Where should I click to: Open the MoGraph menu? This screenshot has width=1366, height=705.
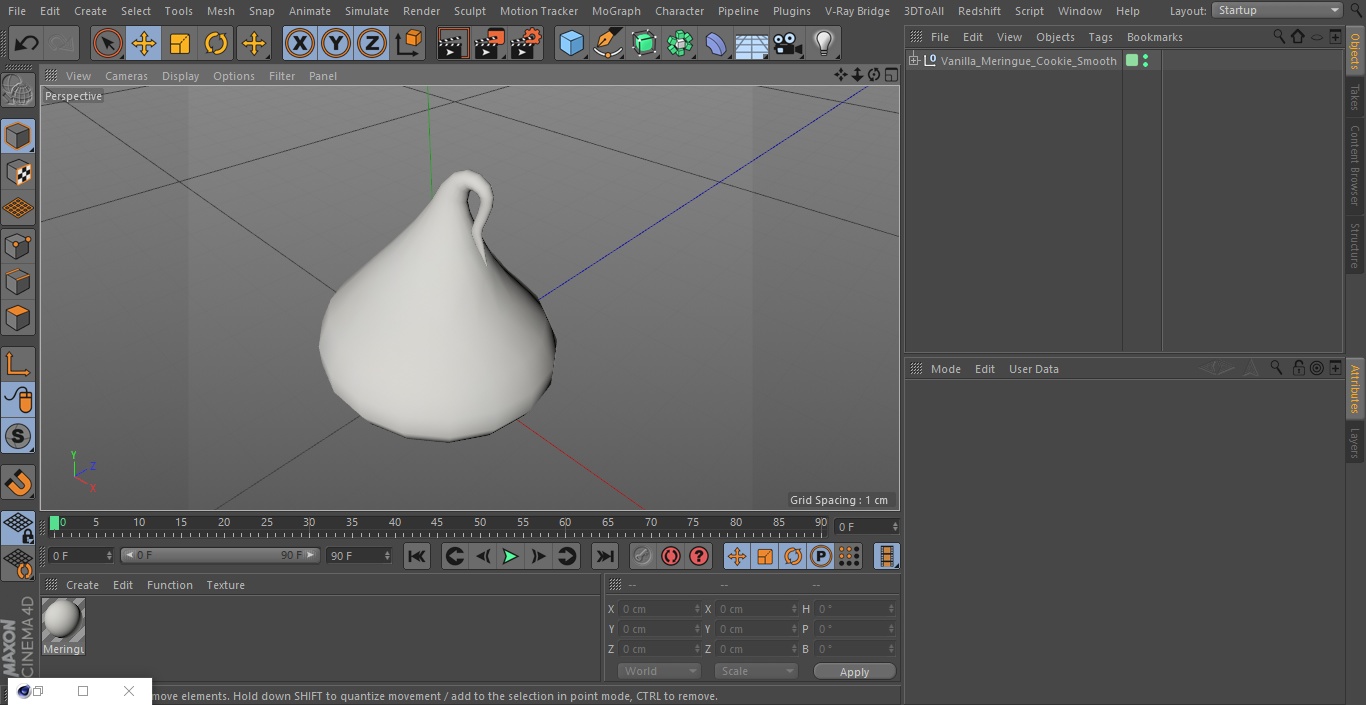(x=616, y=11)
